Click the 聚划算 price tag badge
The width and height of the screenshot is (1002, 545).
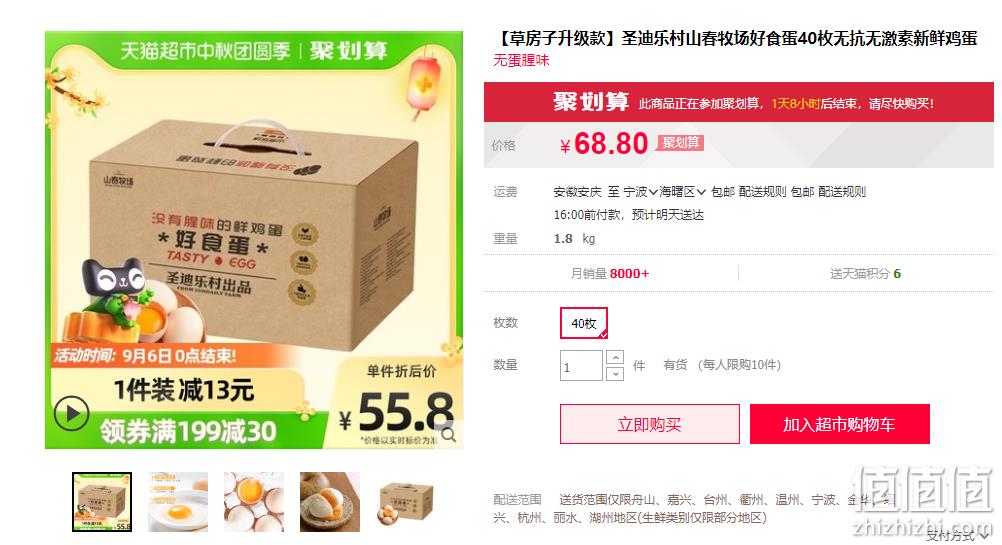tap(681, 142)
